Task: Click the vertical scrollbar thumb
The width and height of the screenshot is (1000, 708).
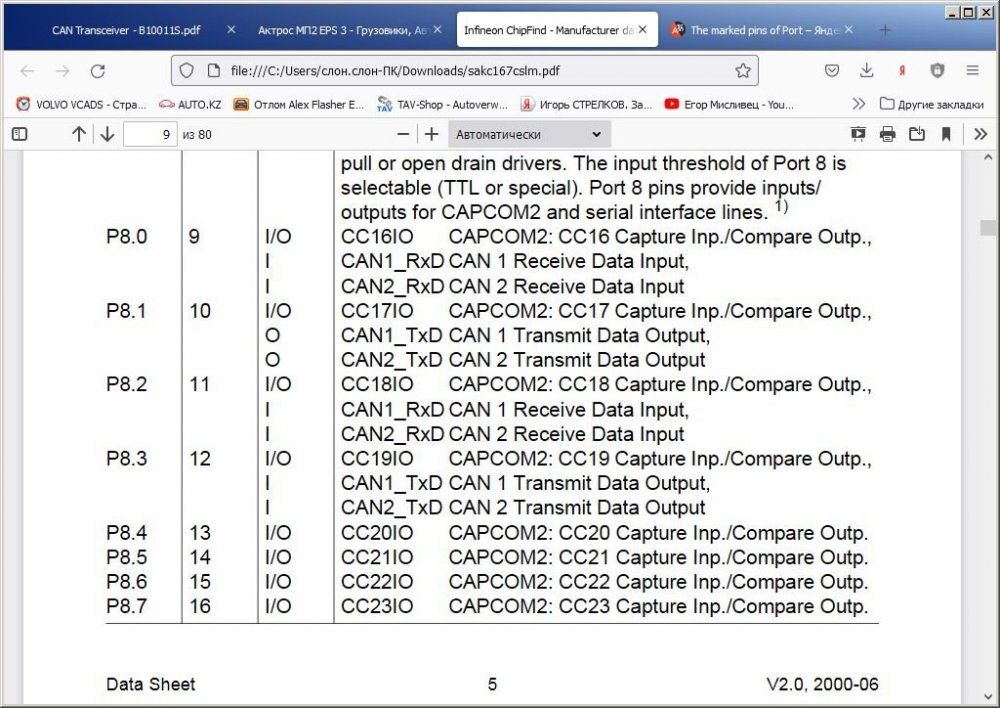Action: click(988, 227)
